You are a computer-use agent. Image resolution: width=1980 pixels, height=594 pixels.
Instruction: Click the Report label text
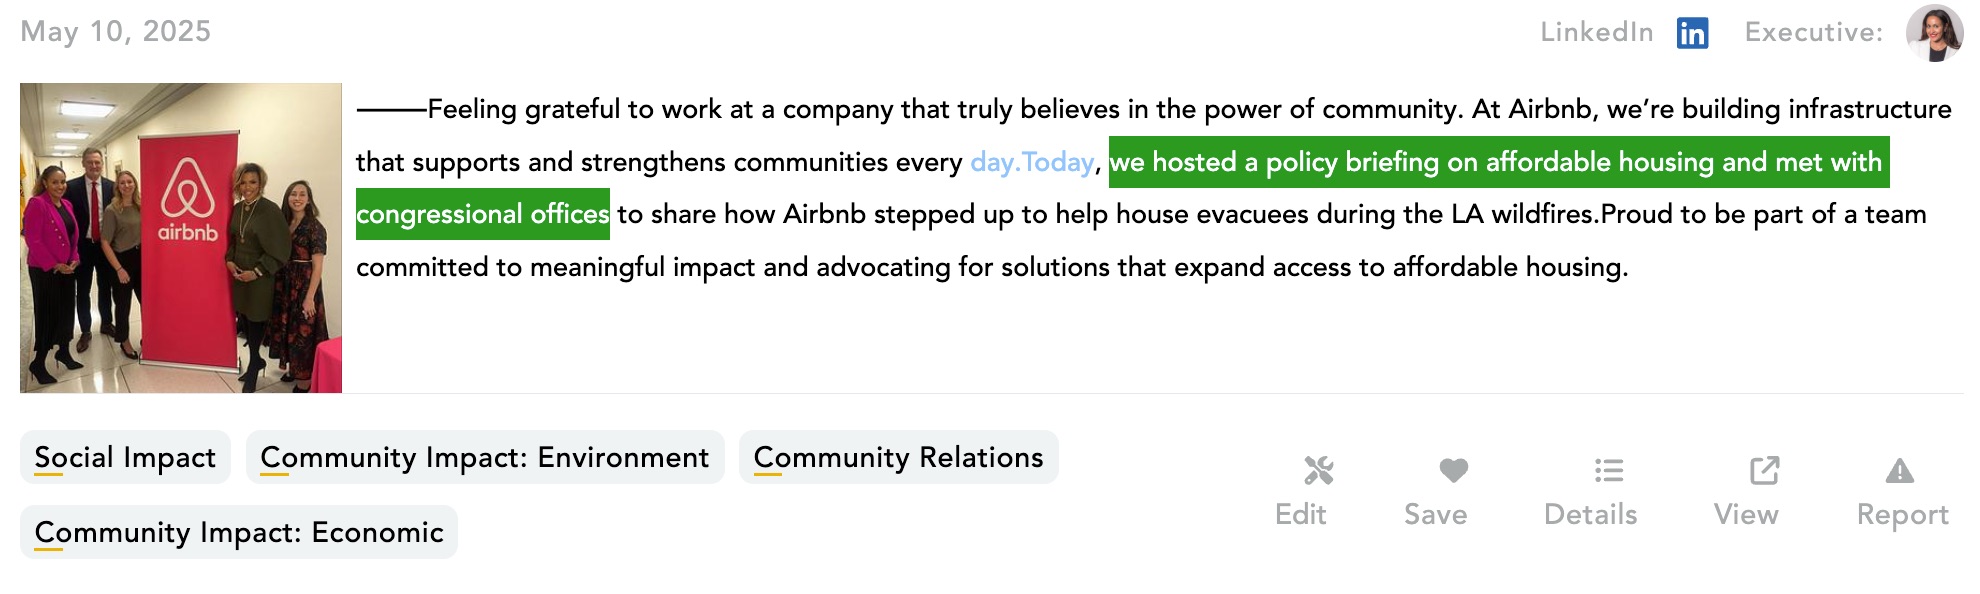tap(1902, 515)
